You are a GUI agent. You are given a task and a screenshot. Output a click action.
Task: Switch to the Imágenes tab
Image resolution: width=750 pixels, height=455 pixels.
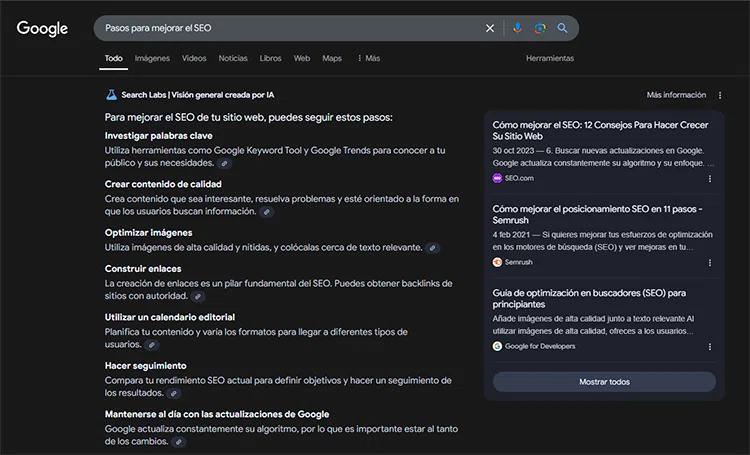click(x=152, y=59)
